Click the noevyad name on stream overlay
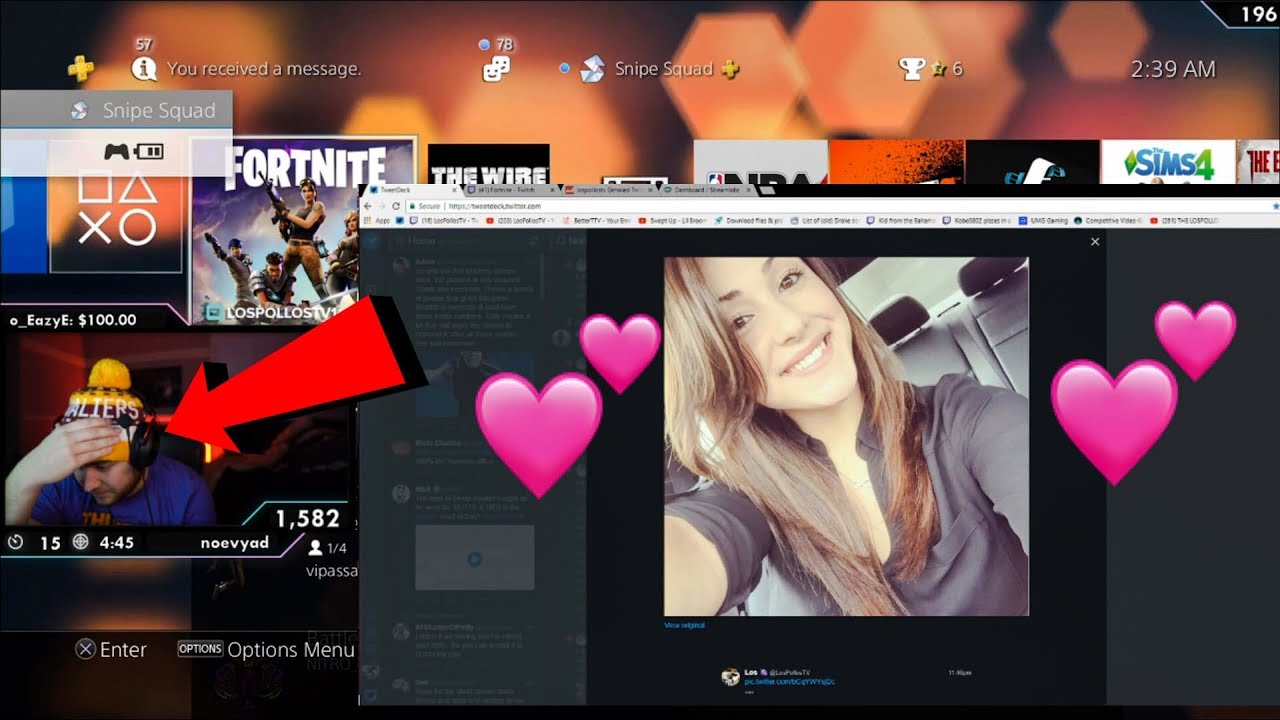The width and height of the screenshot is (1280, 720). [x=234, y=542]
